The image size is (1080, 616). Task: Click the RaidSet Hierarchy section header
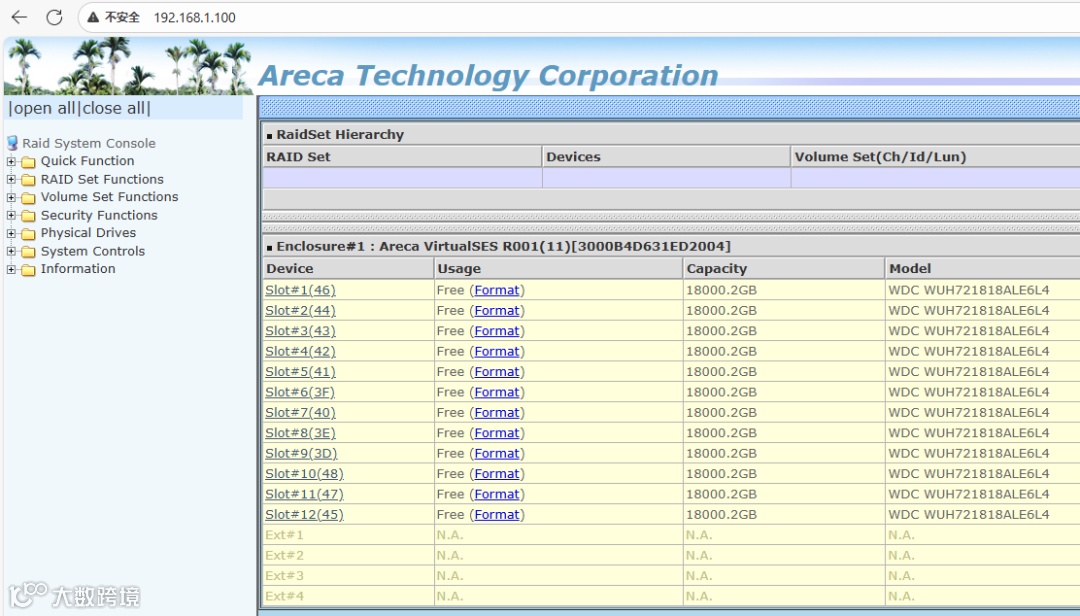click(x=340, y=134)
